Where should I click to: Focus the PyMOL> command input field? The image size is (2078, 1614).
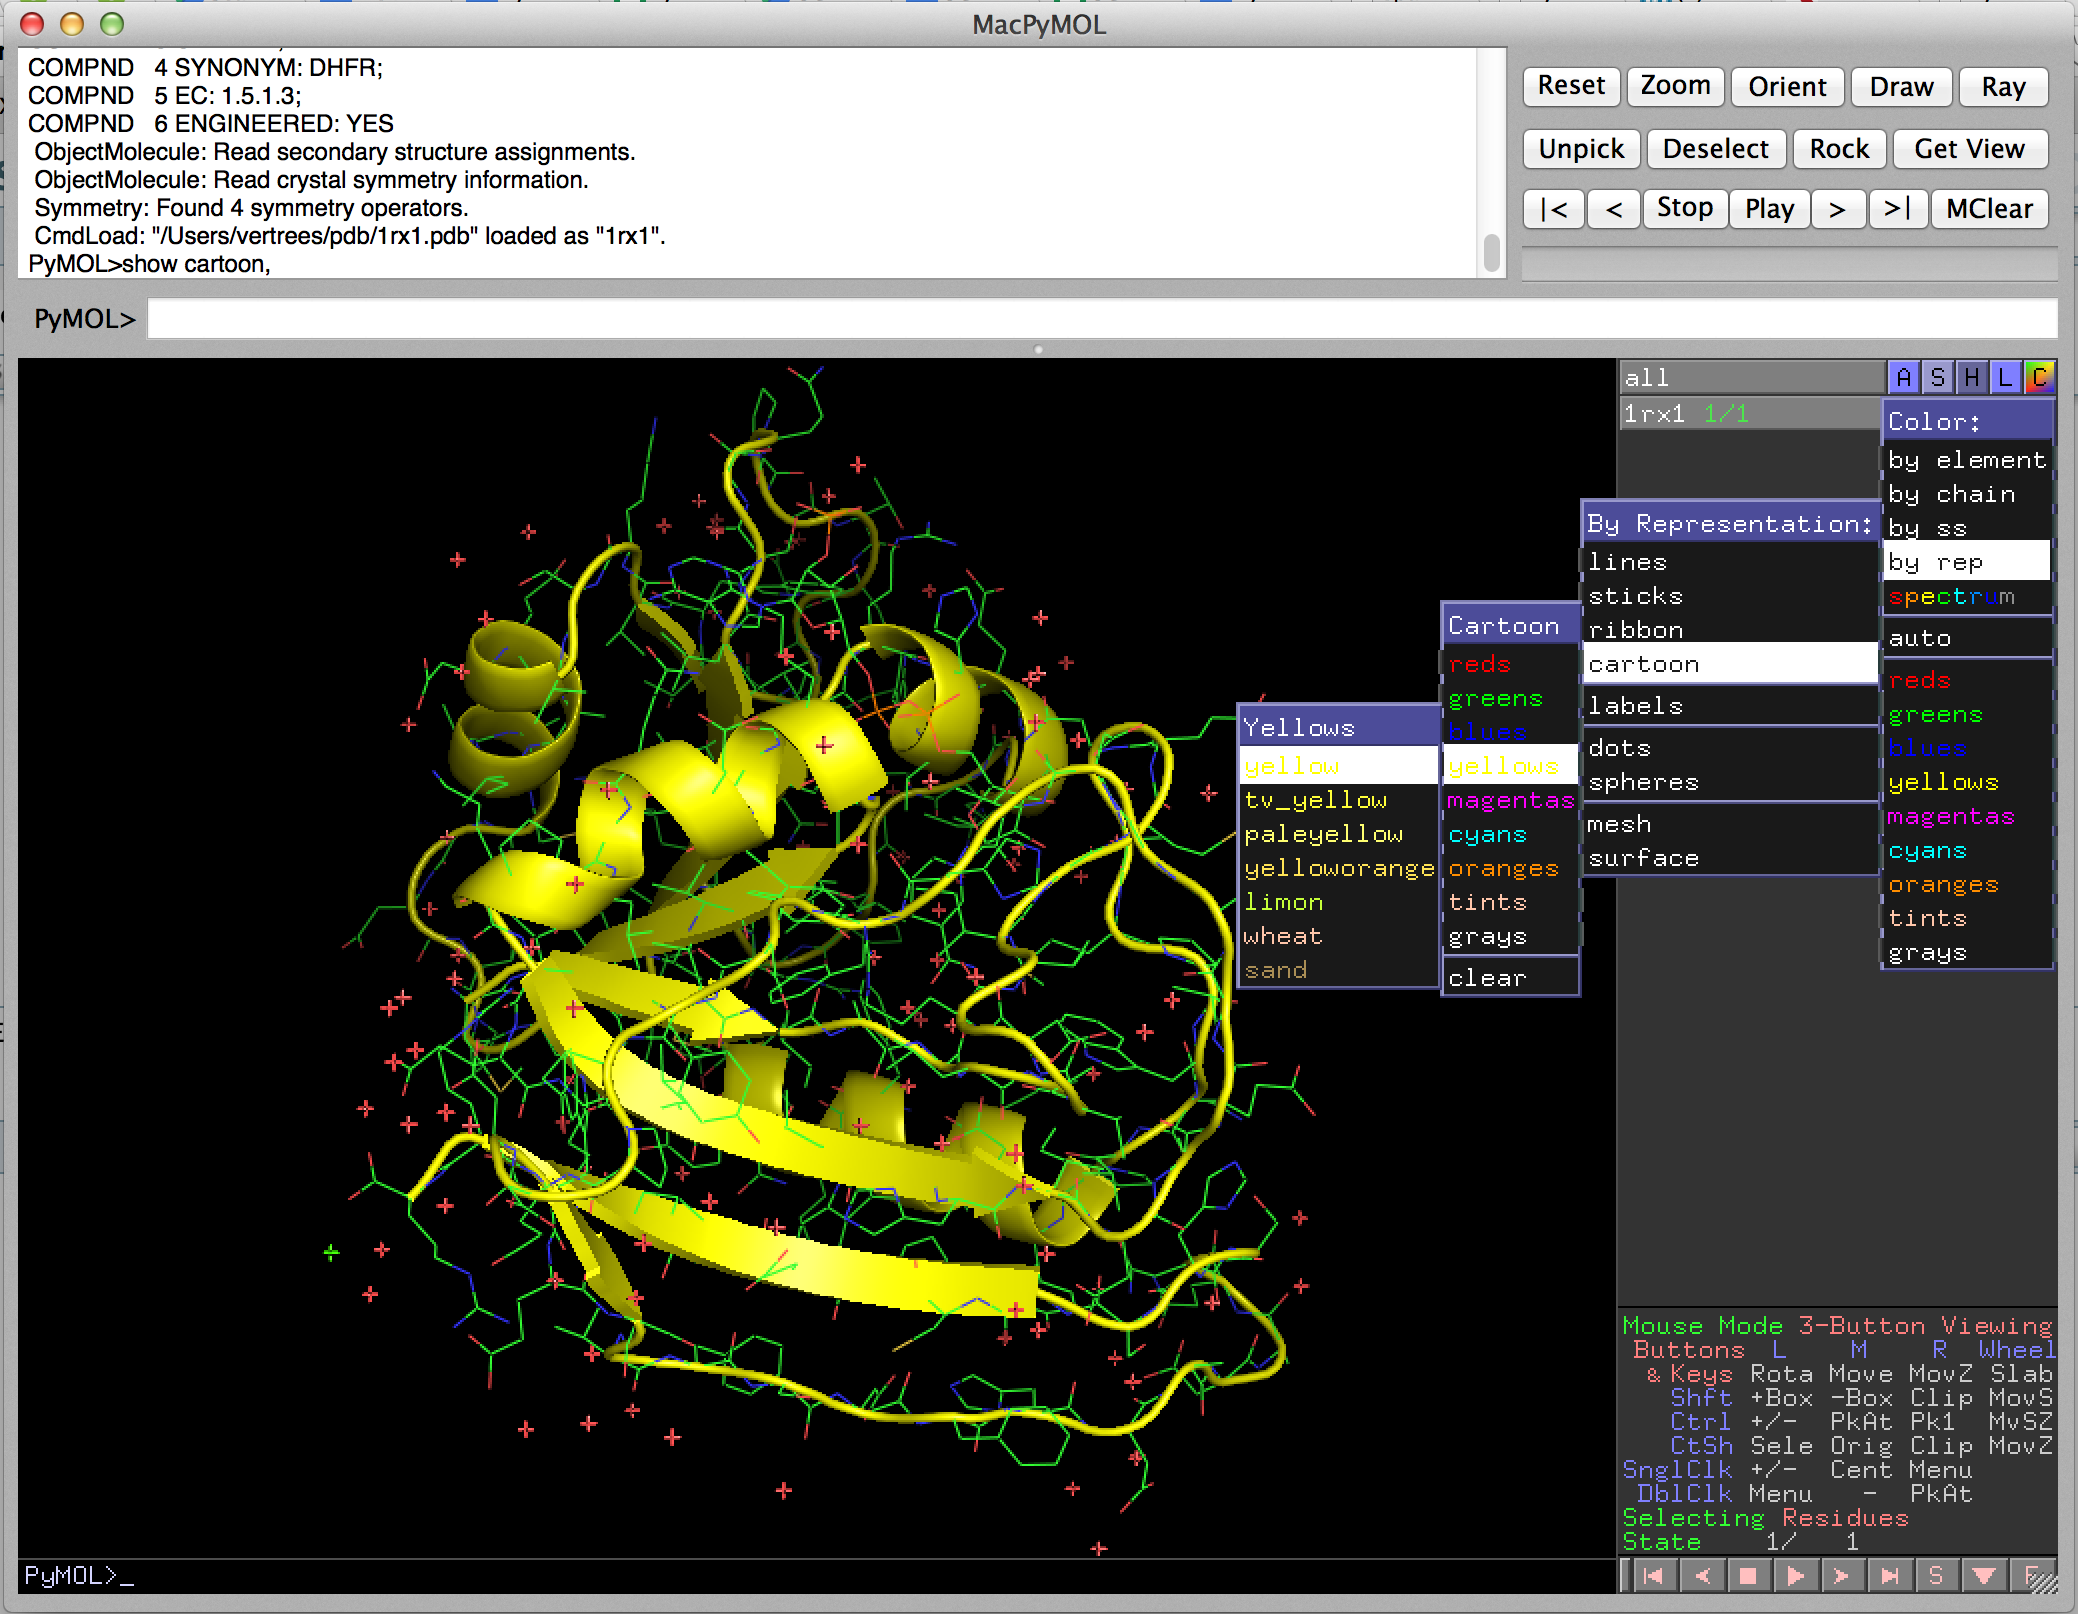pos(1102,319)
